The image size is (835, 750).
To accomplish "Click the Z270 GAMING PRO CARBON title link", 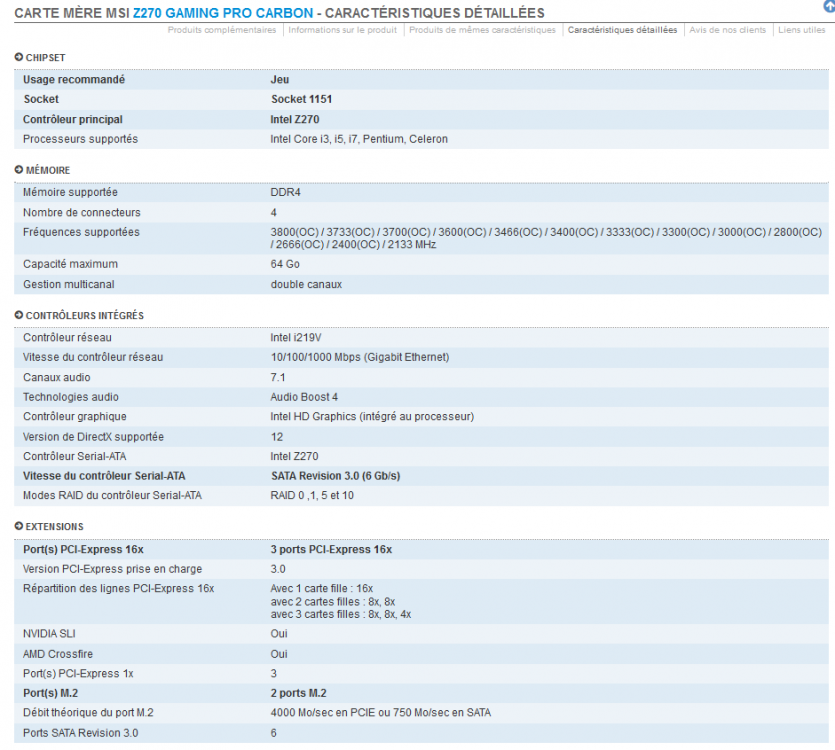I will (x=223, y=13).
